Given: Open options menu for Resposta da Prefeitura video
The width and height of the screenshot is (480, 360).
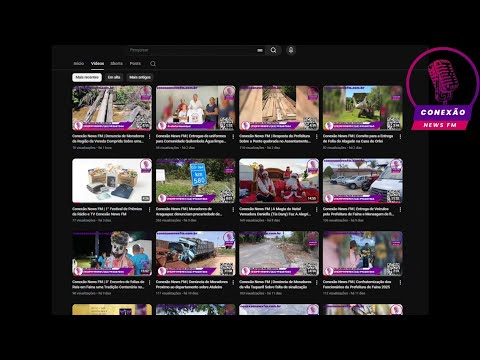Looking at the screenshot, I should point(317,137).
